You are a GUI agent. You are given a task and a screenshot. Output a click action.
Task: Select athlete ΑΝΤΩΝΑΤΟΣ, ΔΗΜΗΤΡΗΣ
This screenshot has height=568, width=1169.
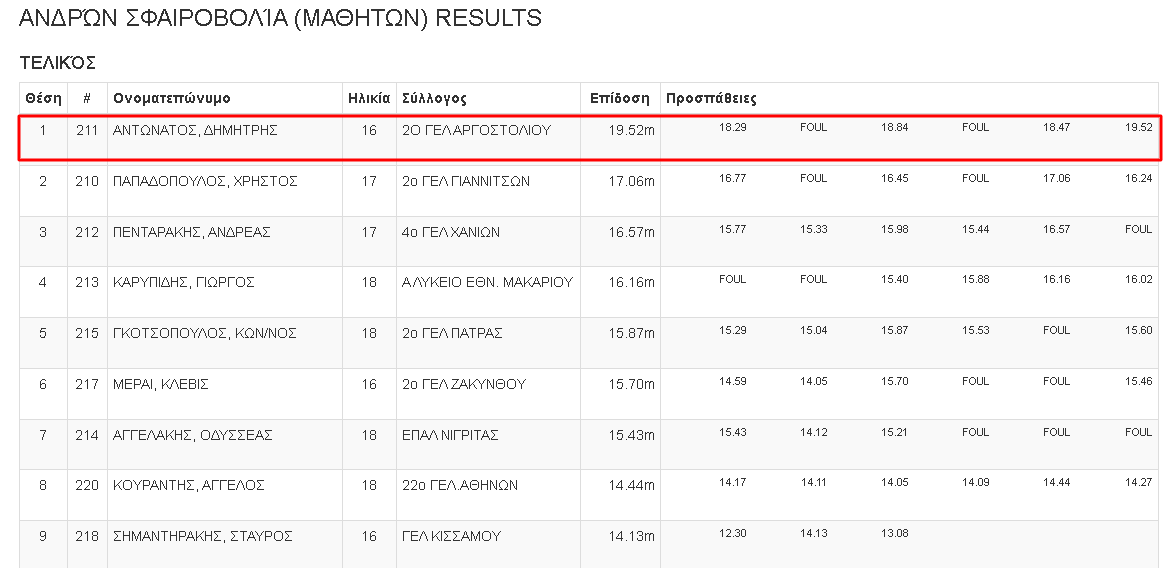pos(195,130)
